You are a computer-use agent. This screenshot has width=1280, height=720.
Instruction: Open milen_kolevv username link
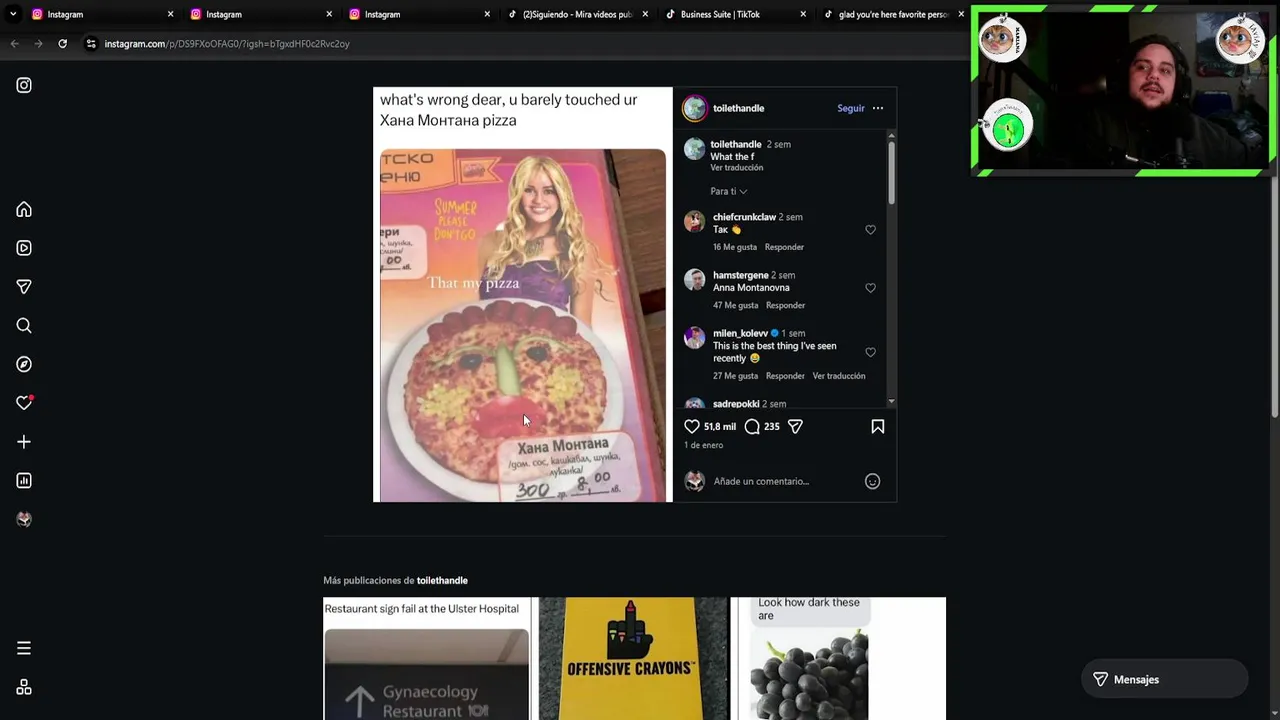pos(740,333)
